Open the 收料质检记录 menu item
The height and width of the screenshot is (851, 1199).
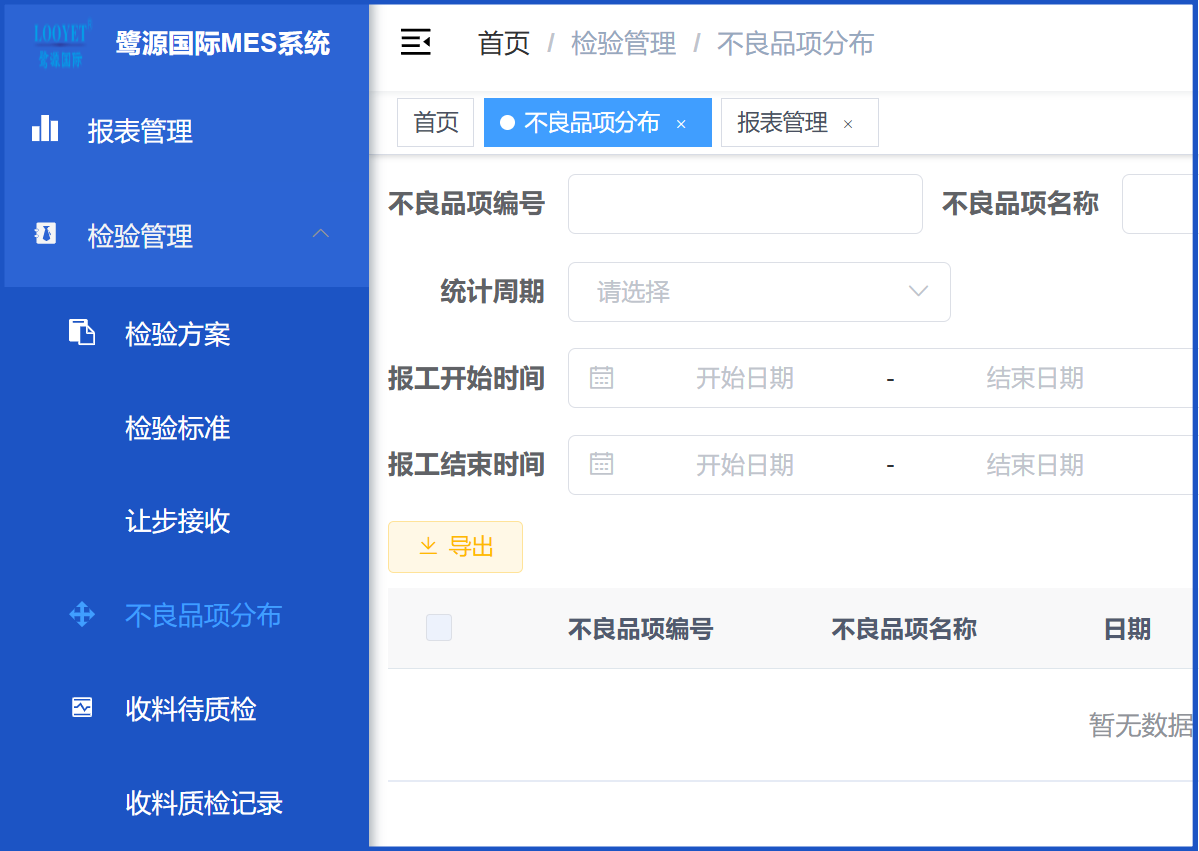pyautogui.click(x=204, y=803)
